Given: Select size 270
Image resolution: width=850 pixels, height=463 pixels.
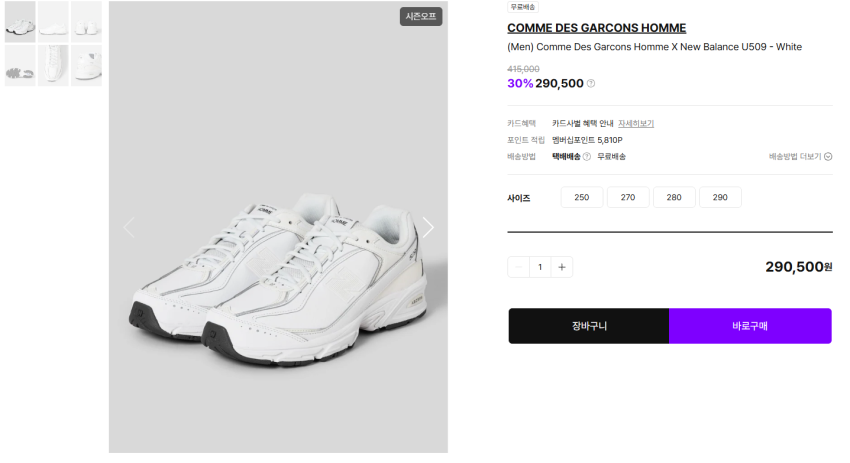Looking at the screenshot, I should click(x=628, y=198).
